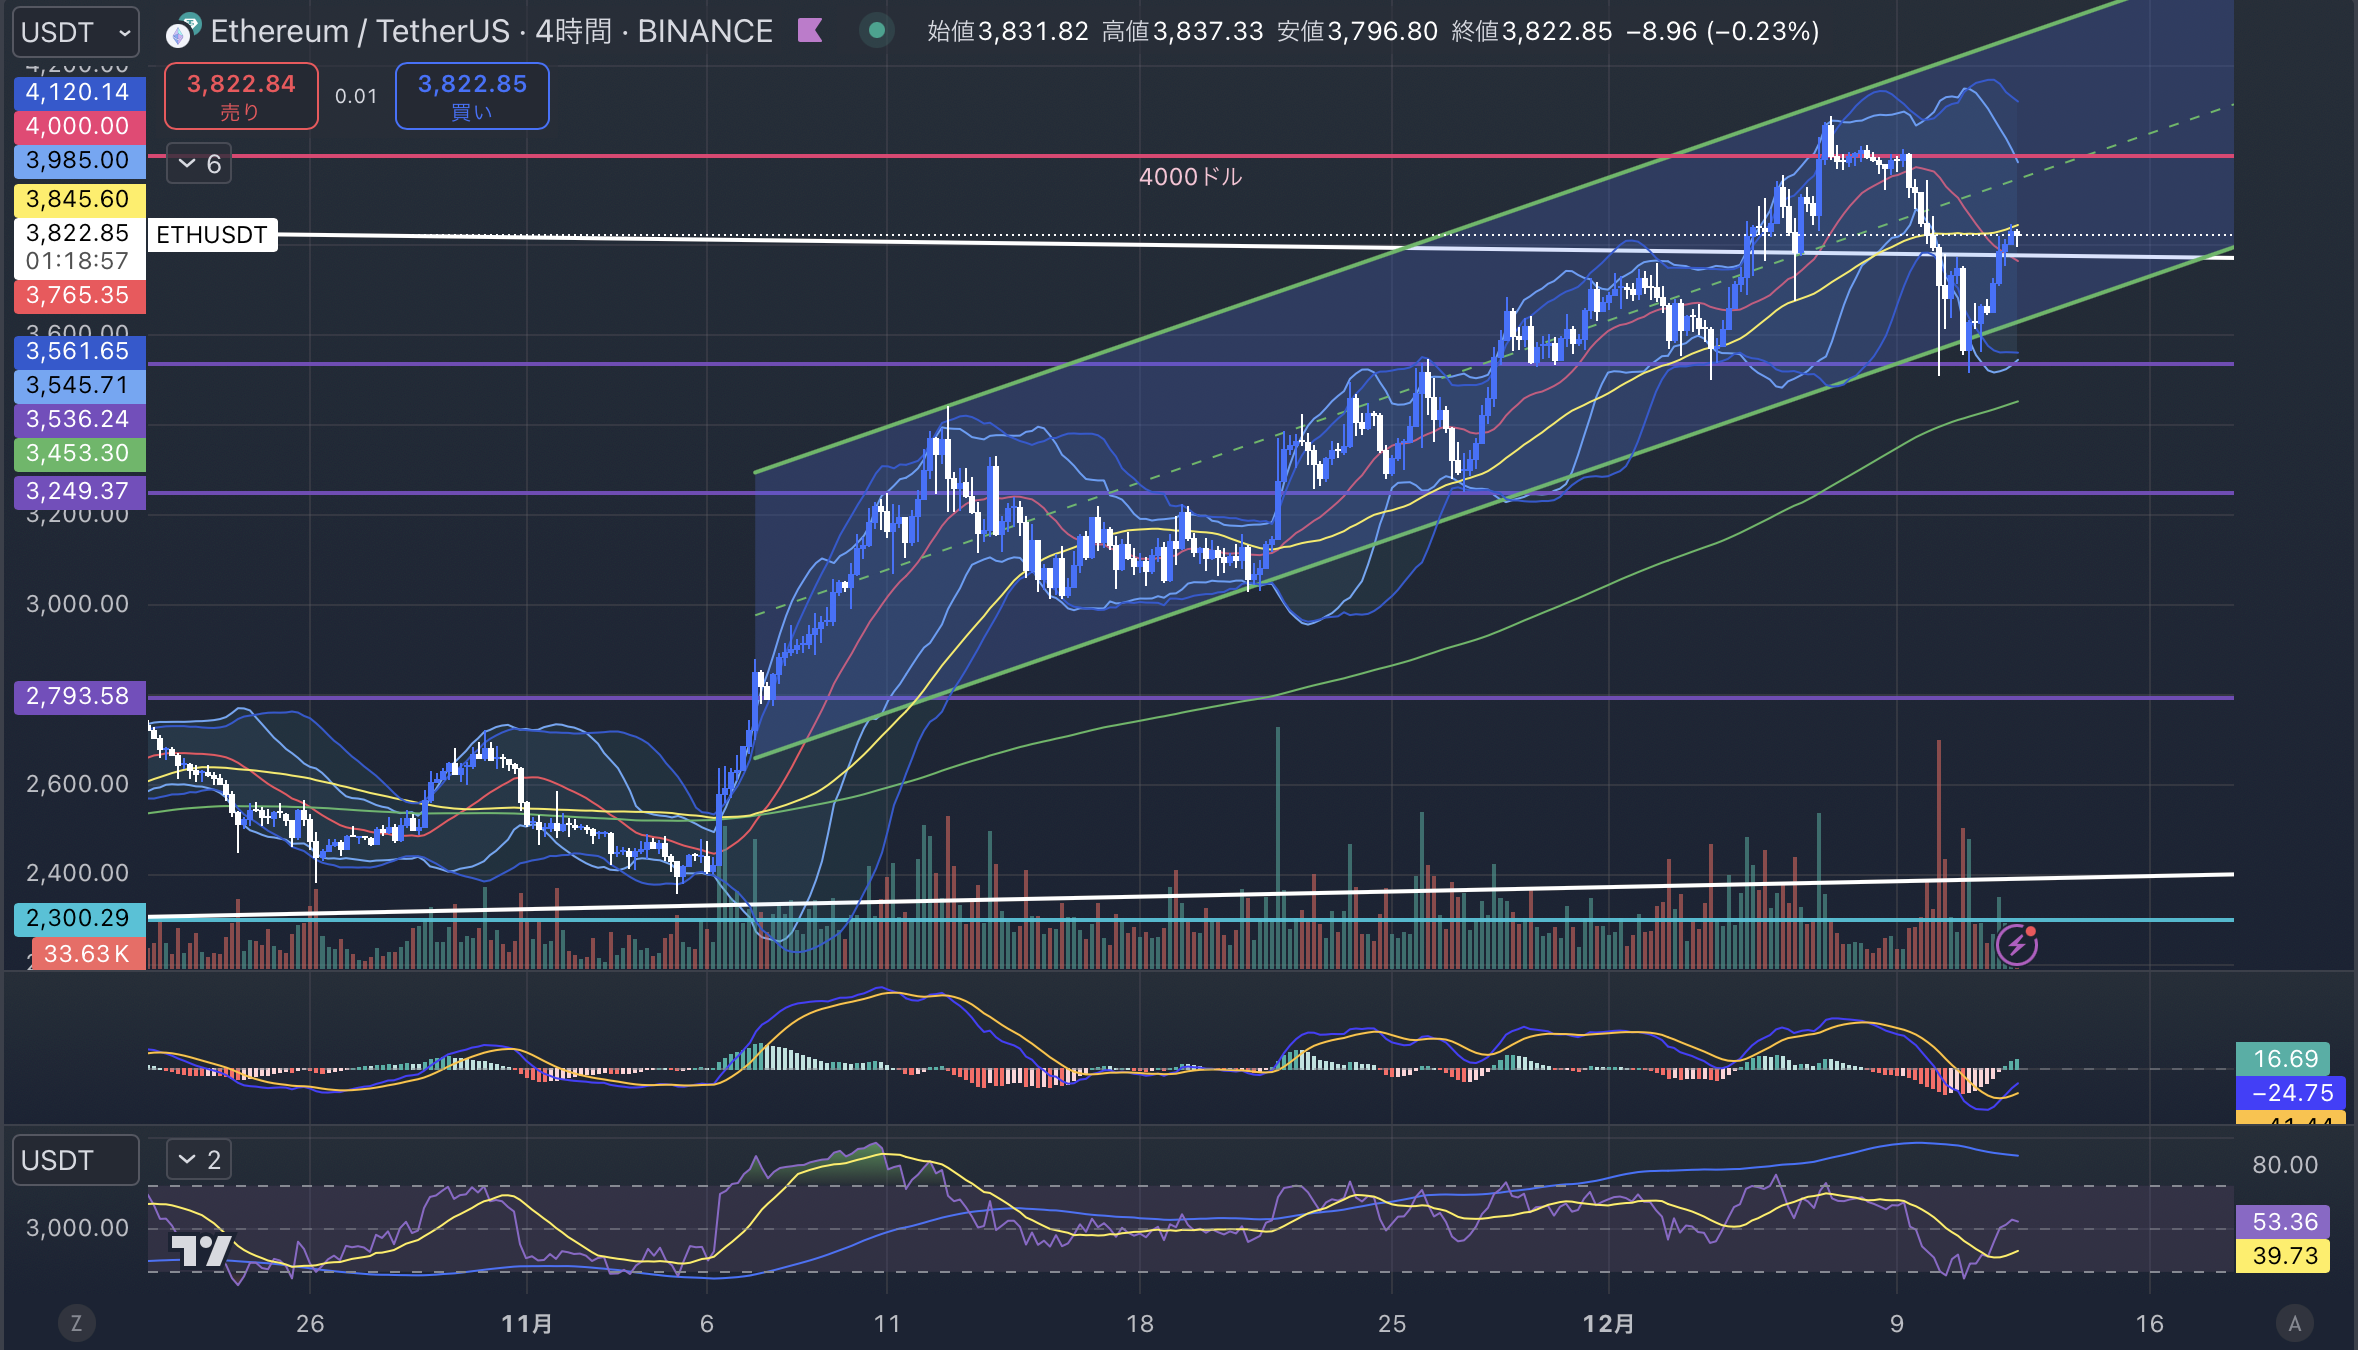Click the 高値3,837.33 high value
Image resolution: width=2358 pixels, height=1350 pixels.
(x=1183, y=32)
